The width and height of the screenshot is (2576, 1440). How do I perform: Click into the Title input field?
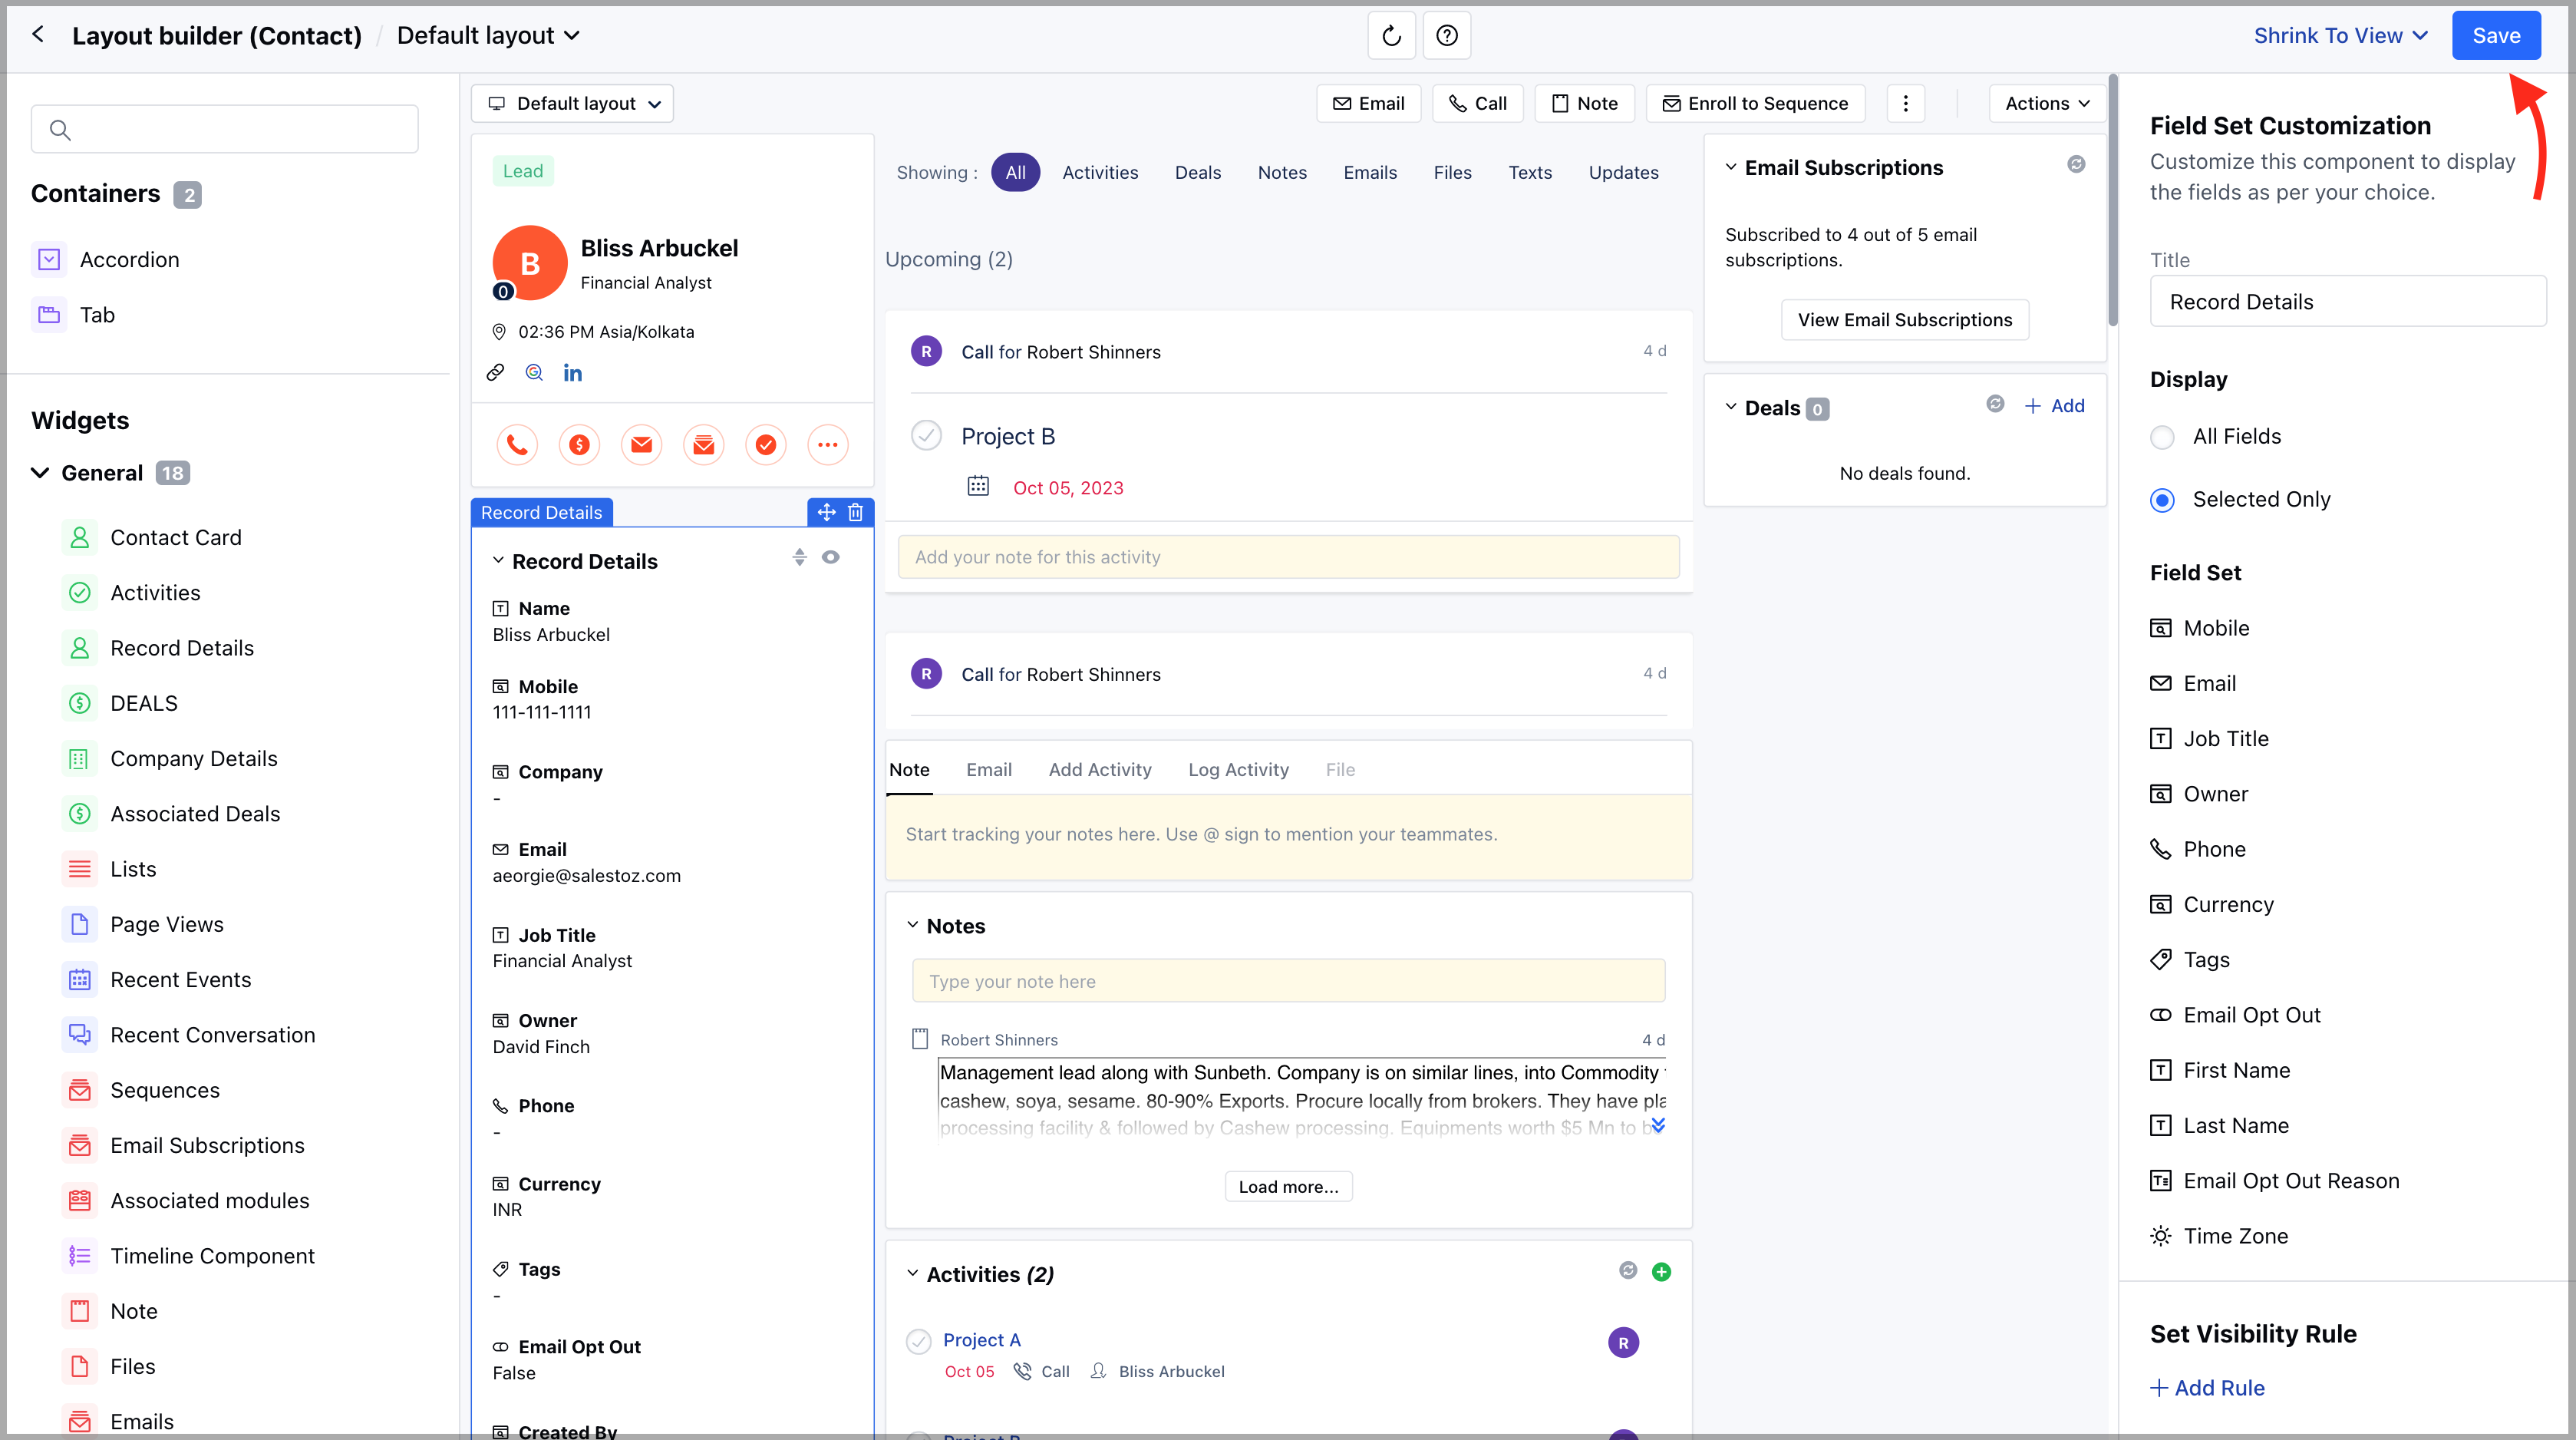coord(2347,302)
